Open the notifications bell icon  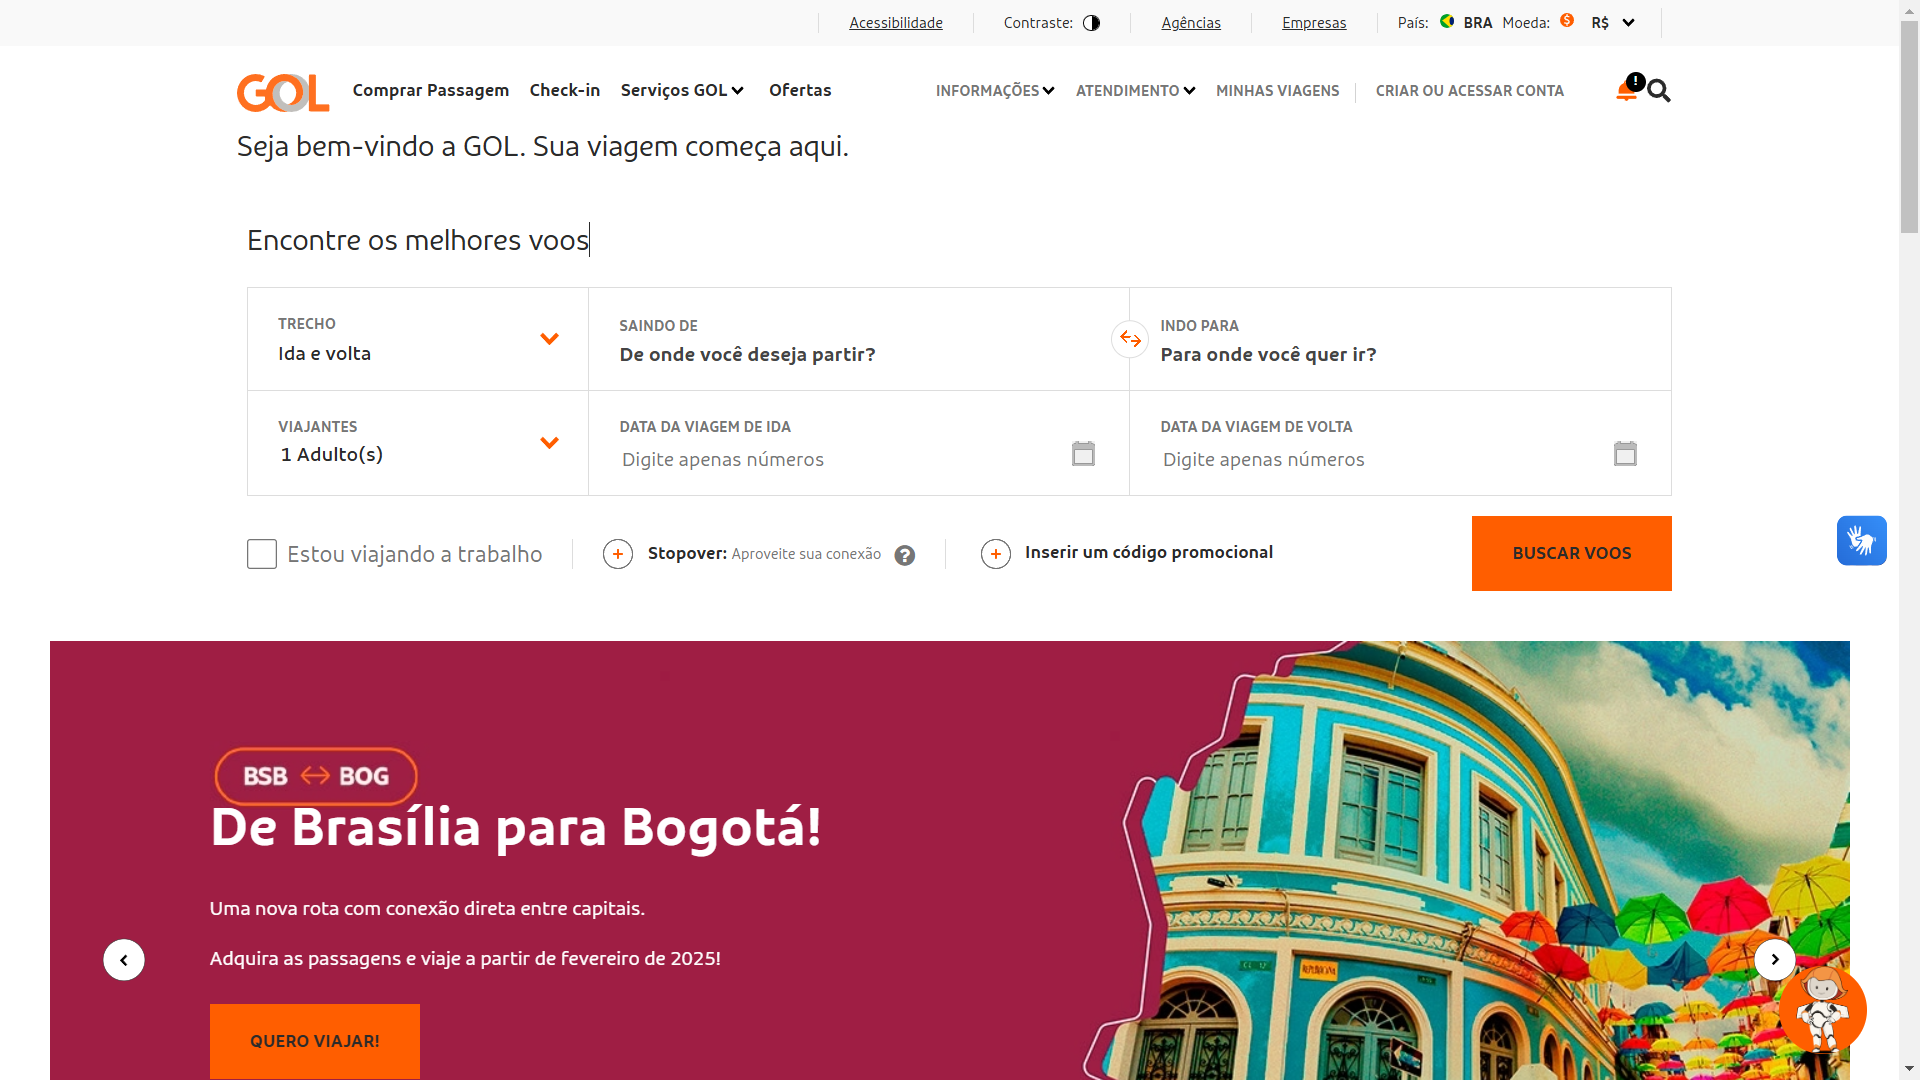point(1627,90)
